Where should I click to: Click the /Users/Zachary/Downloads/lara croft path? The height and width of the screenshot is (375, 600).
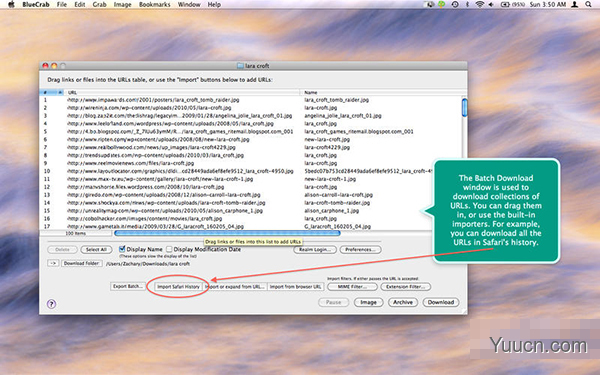pyautogui.click(x=148, y=264)
